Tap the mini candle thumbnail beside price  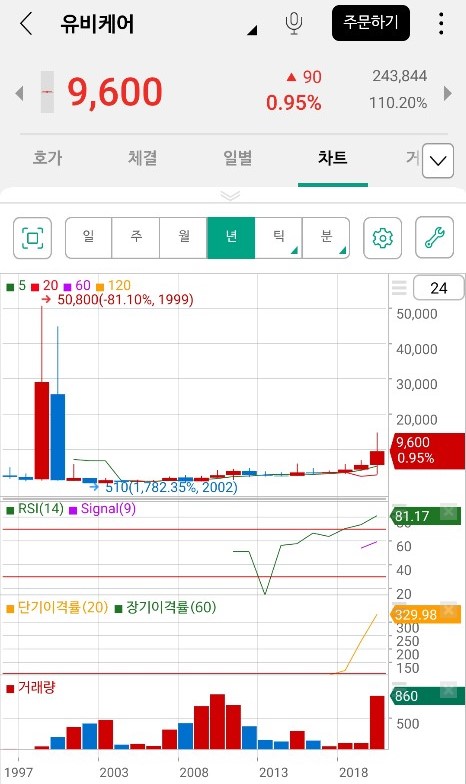[x=47, y=92]
